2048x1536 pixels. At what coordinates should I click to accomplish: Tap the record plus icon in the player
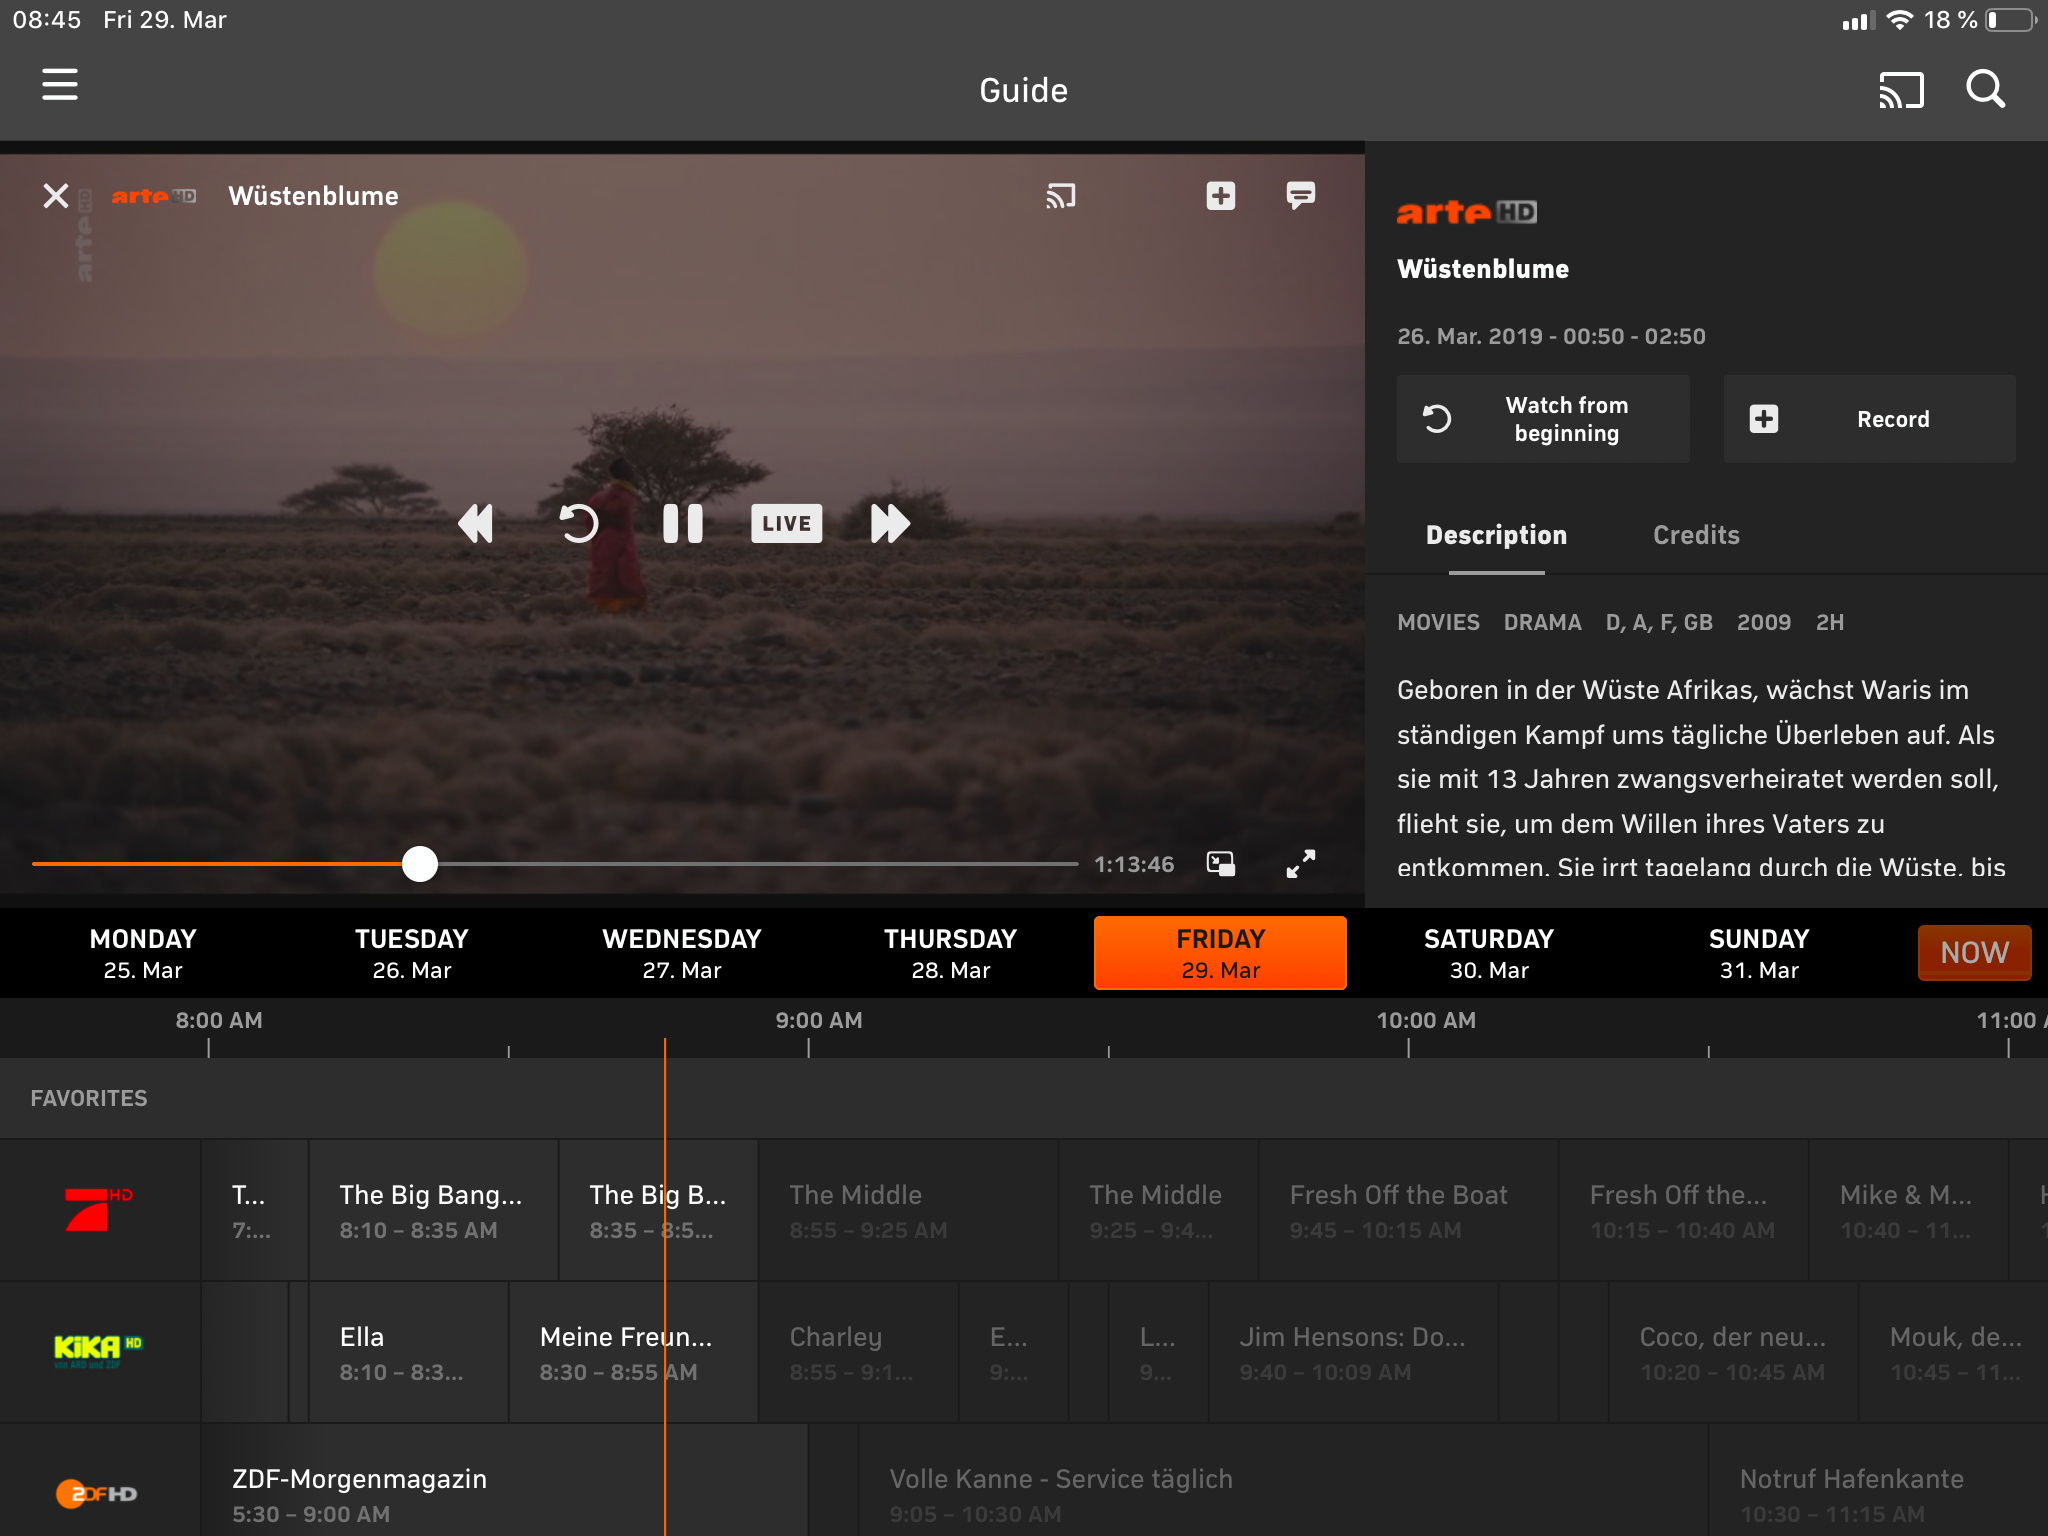1221,196
